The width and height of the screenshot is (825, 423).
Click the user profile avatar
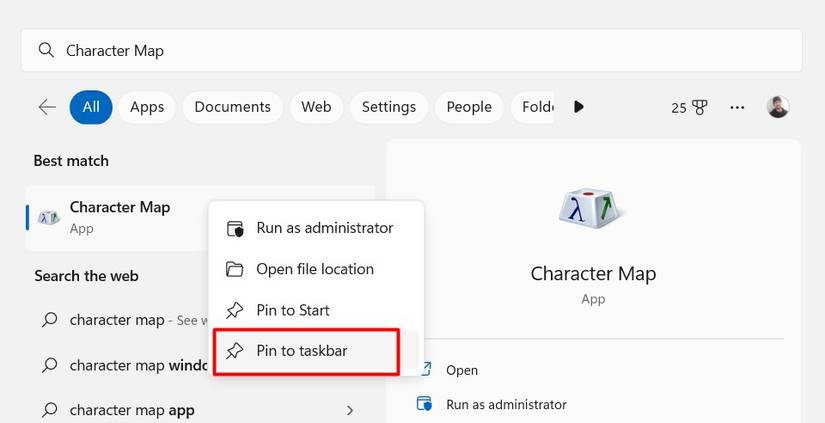[x=778, y=107]
